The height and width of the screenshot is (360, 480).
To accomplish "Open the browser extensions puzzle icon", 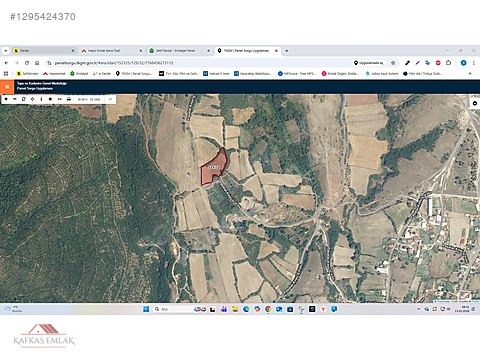I will [448, 63].
